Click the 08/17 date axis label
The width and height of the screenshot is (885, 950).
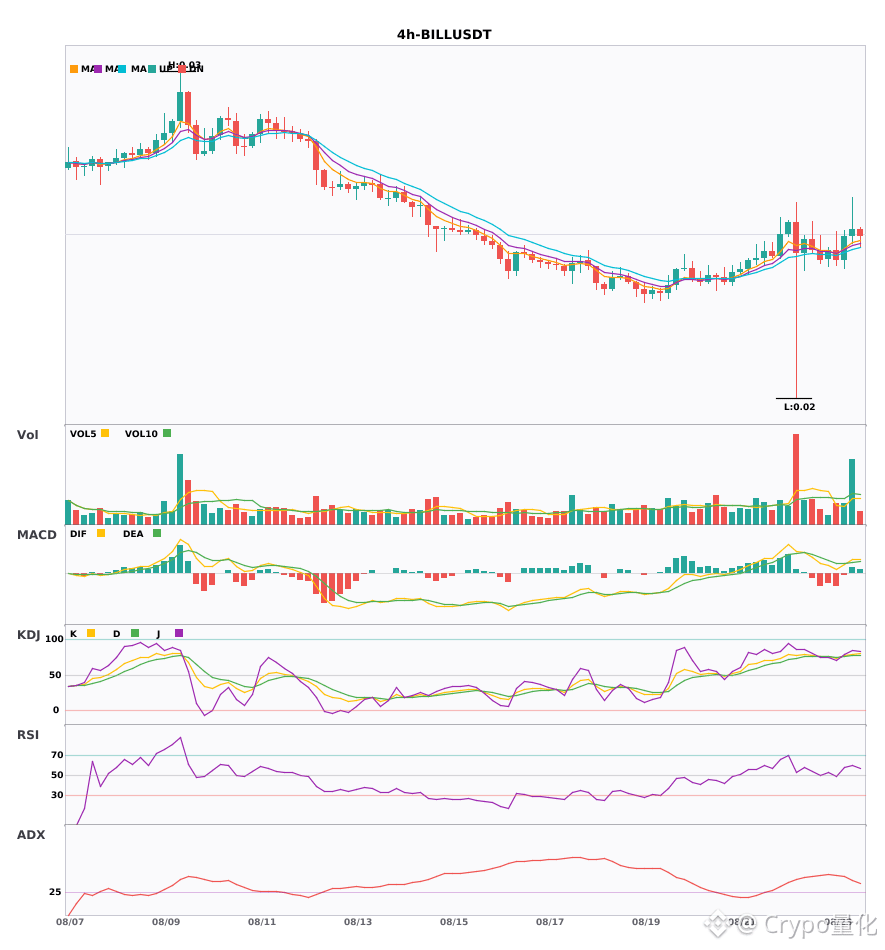tap(550, 922)
